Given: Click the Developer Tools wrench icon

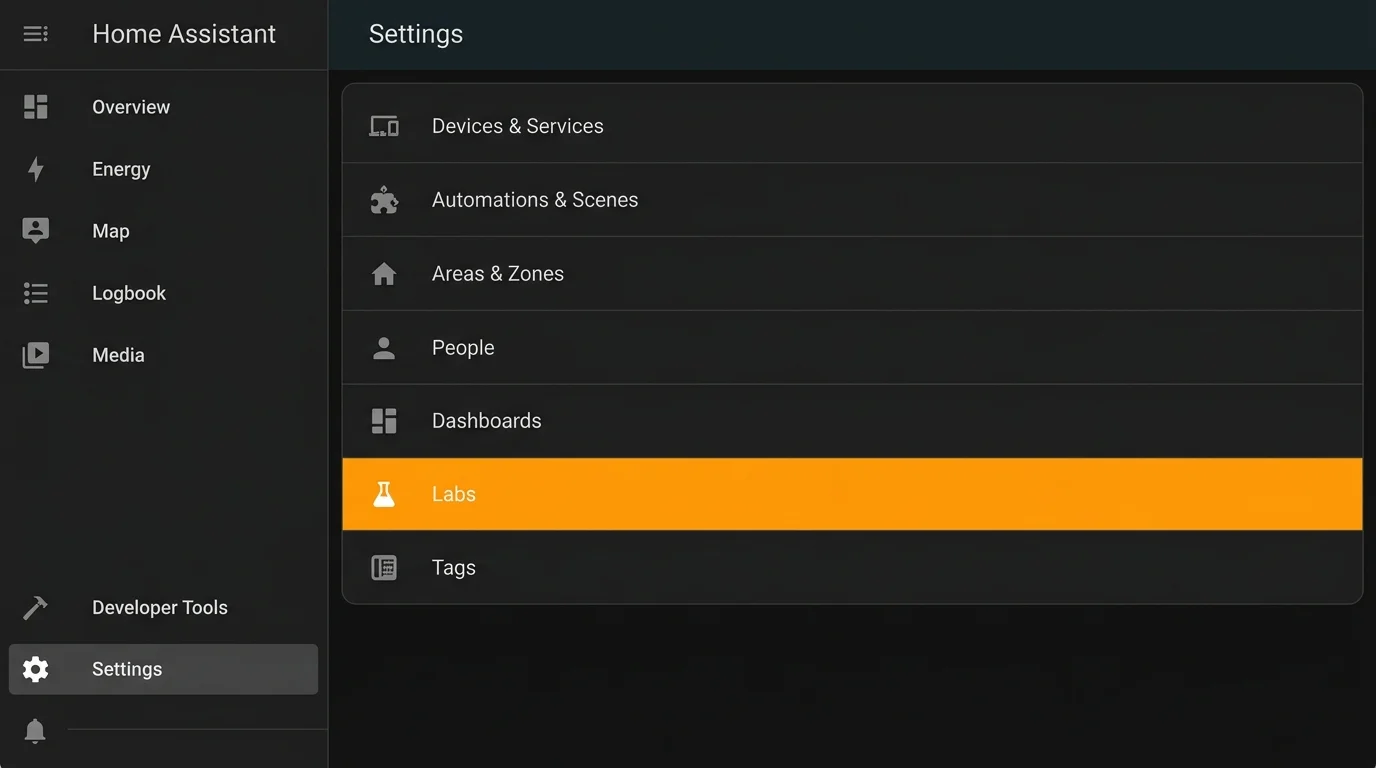Looking at the screenshot, I should tap(35, 607).
